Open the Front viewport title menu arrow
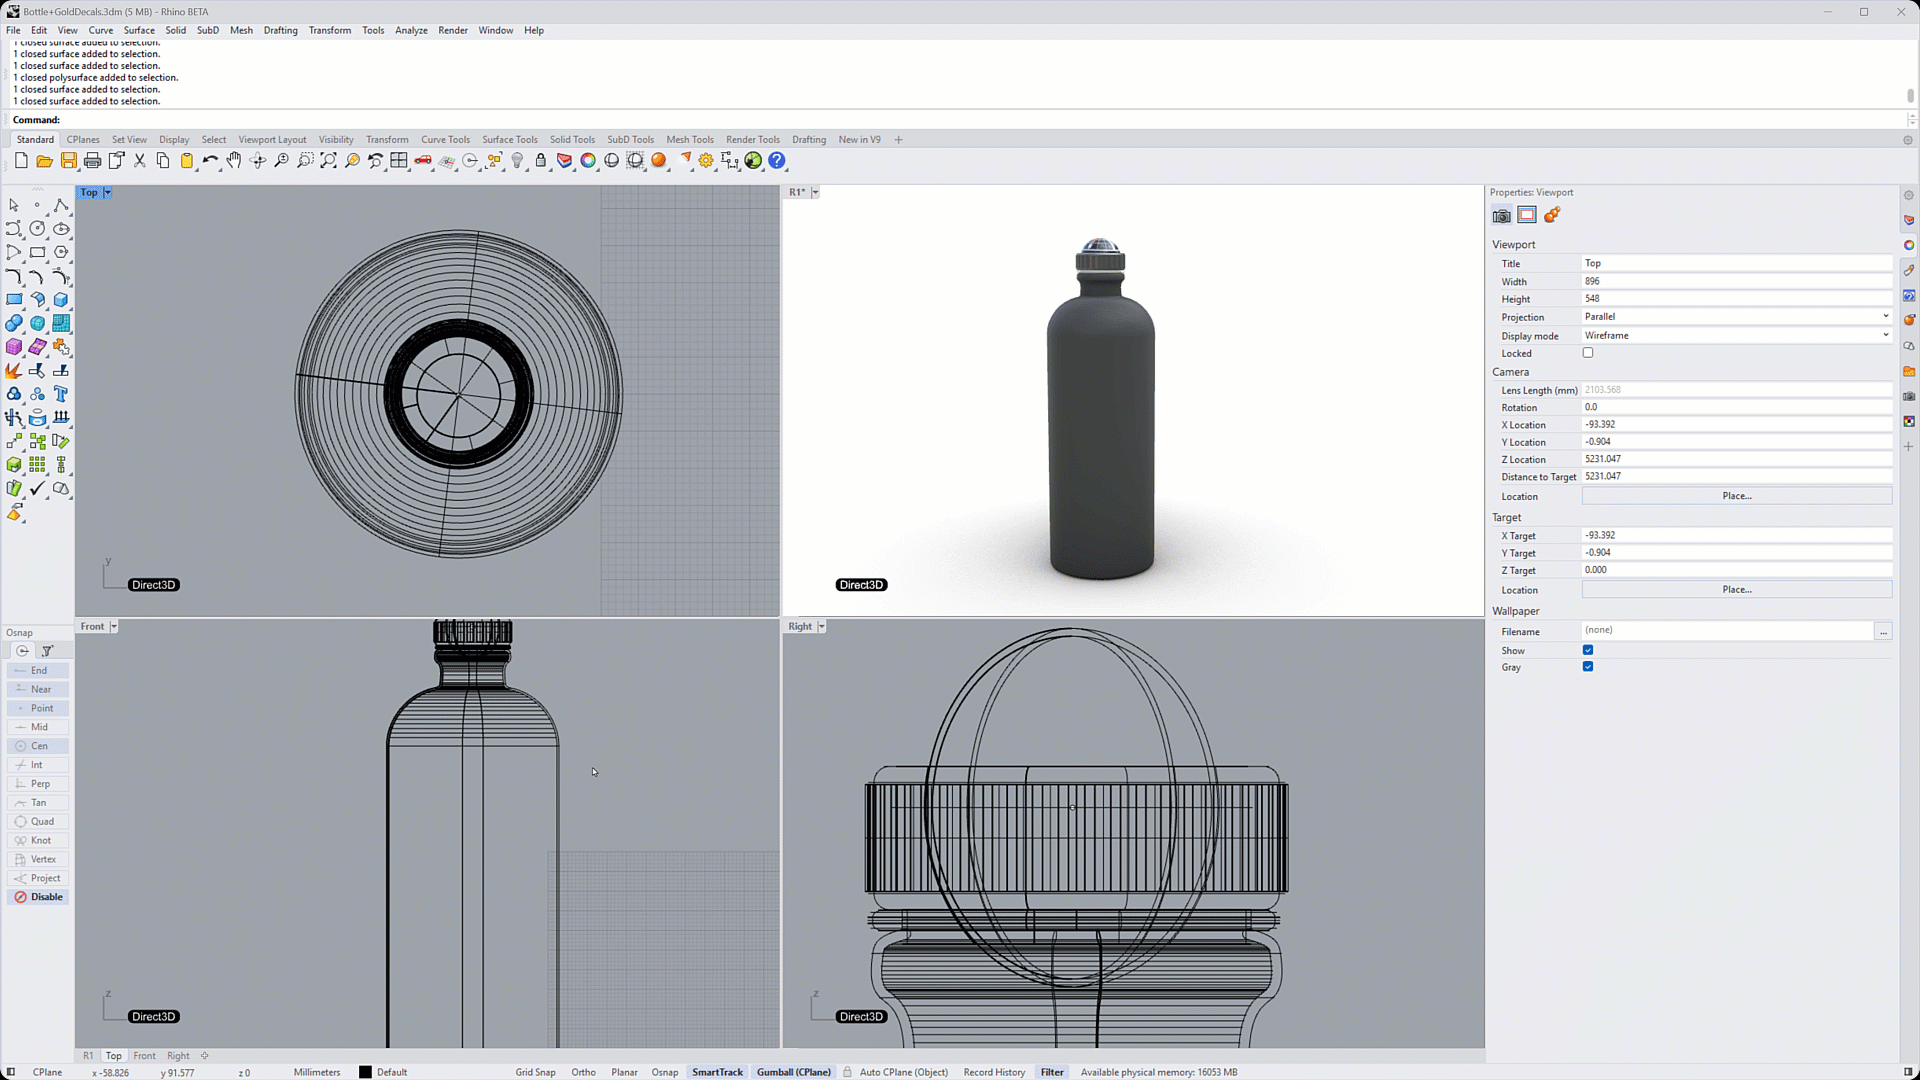Screen dimensions: 1920x1080 coord(114,627)
